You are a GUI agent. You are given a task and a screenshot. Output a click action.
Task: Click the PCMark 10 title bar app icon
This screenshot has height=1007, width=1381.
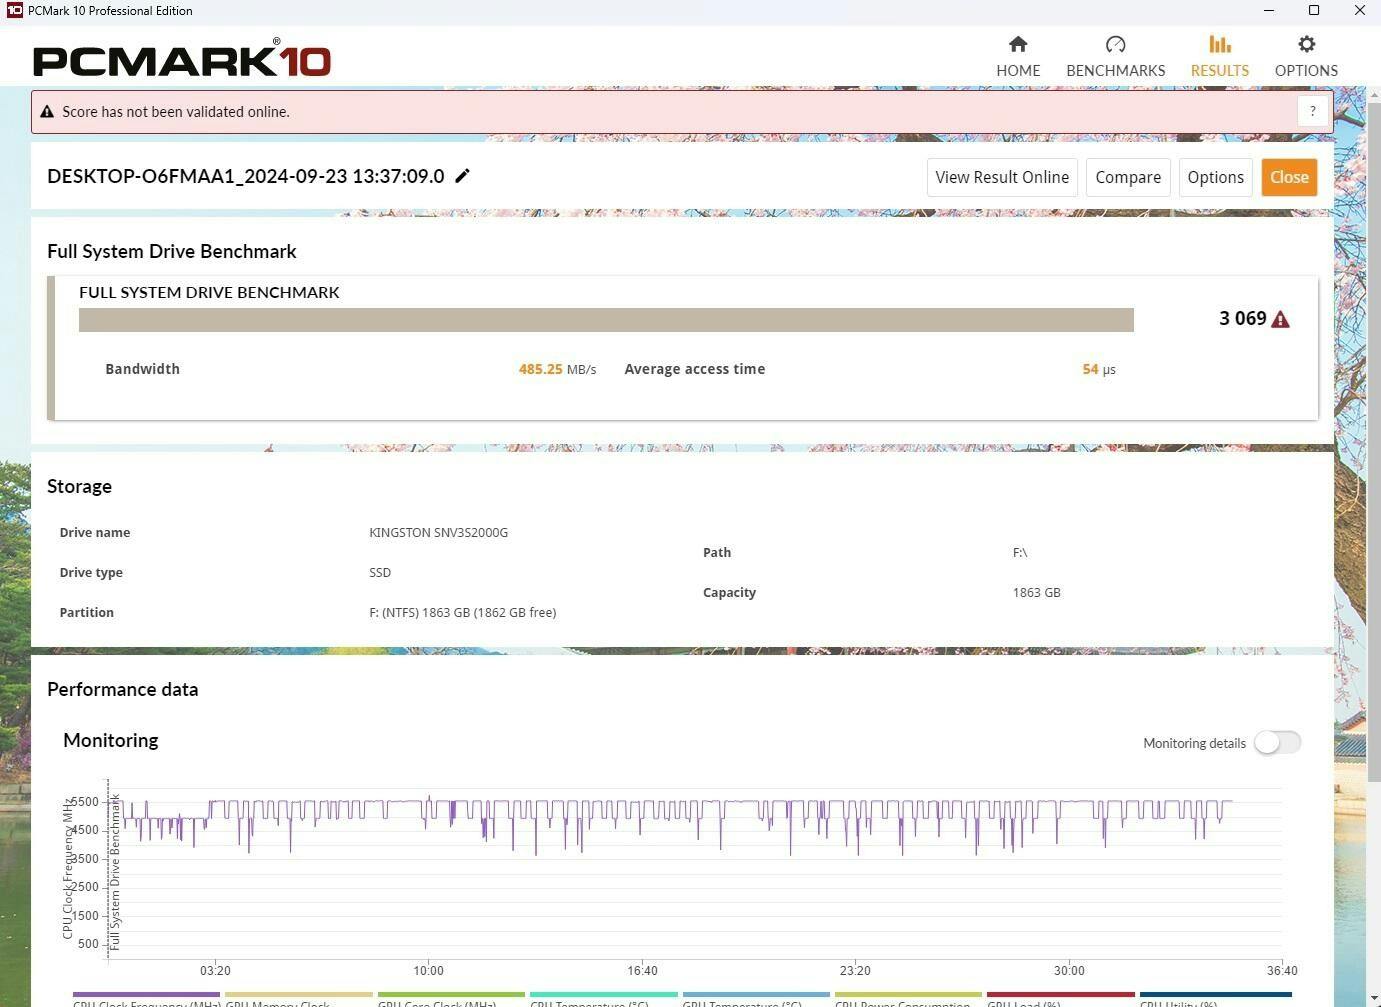(14, 10)
